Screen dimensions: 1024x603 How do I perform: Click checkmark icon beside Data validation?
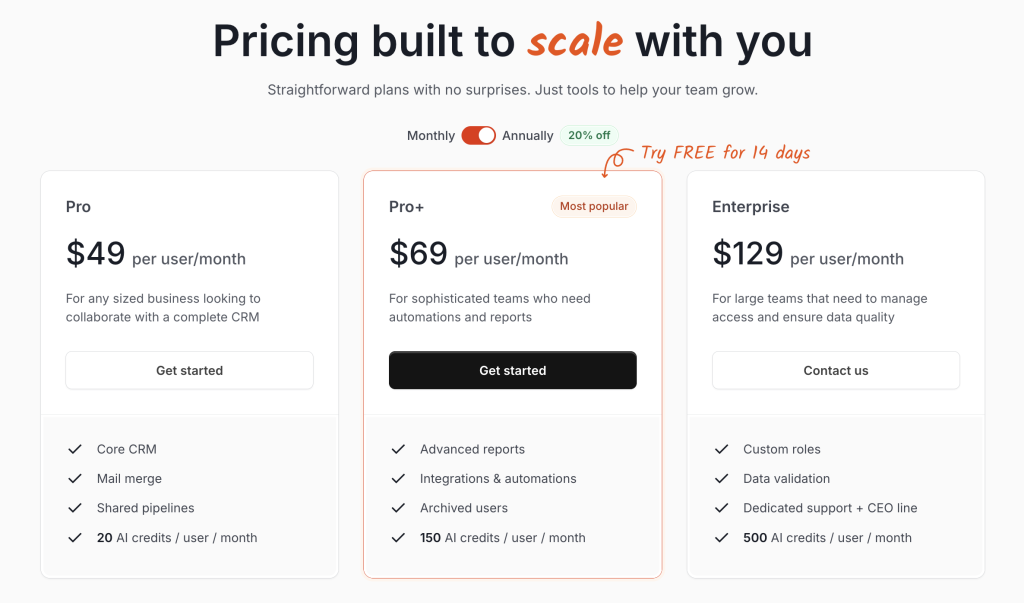[x=721, y=479]
